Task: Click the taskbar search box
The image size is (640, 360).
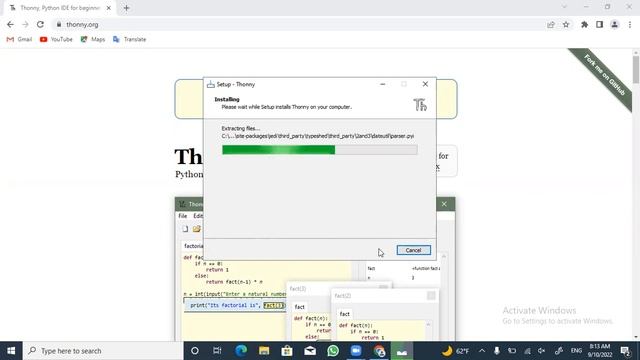Action: (102, 351)
